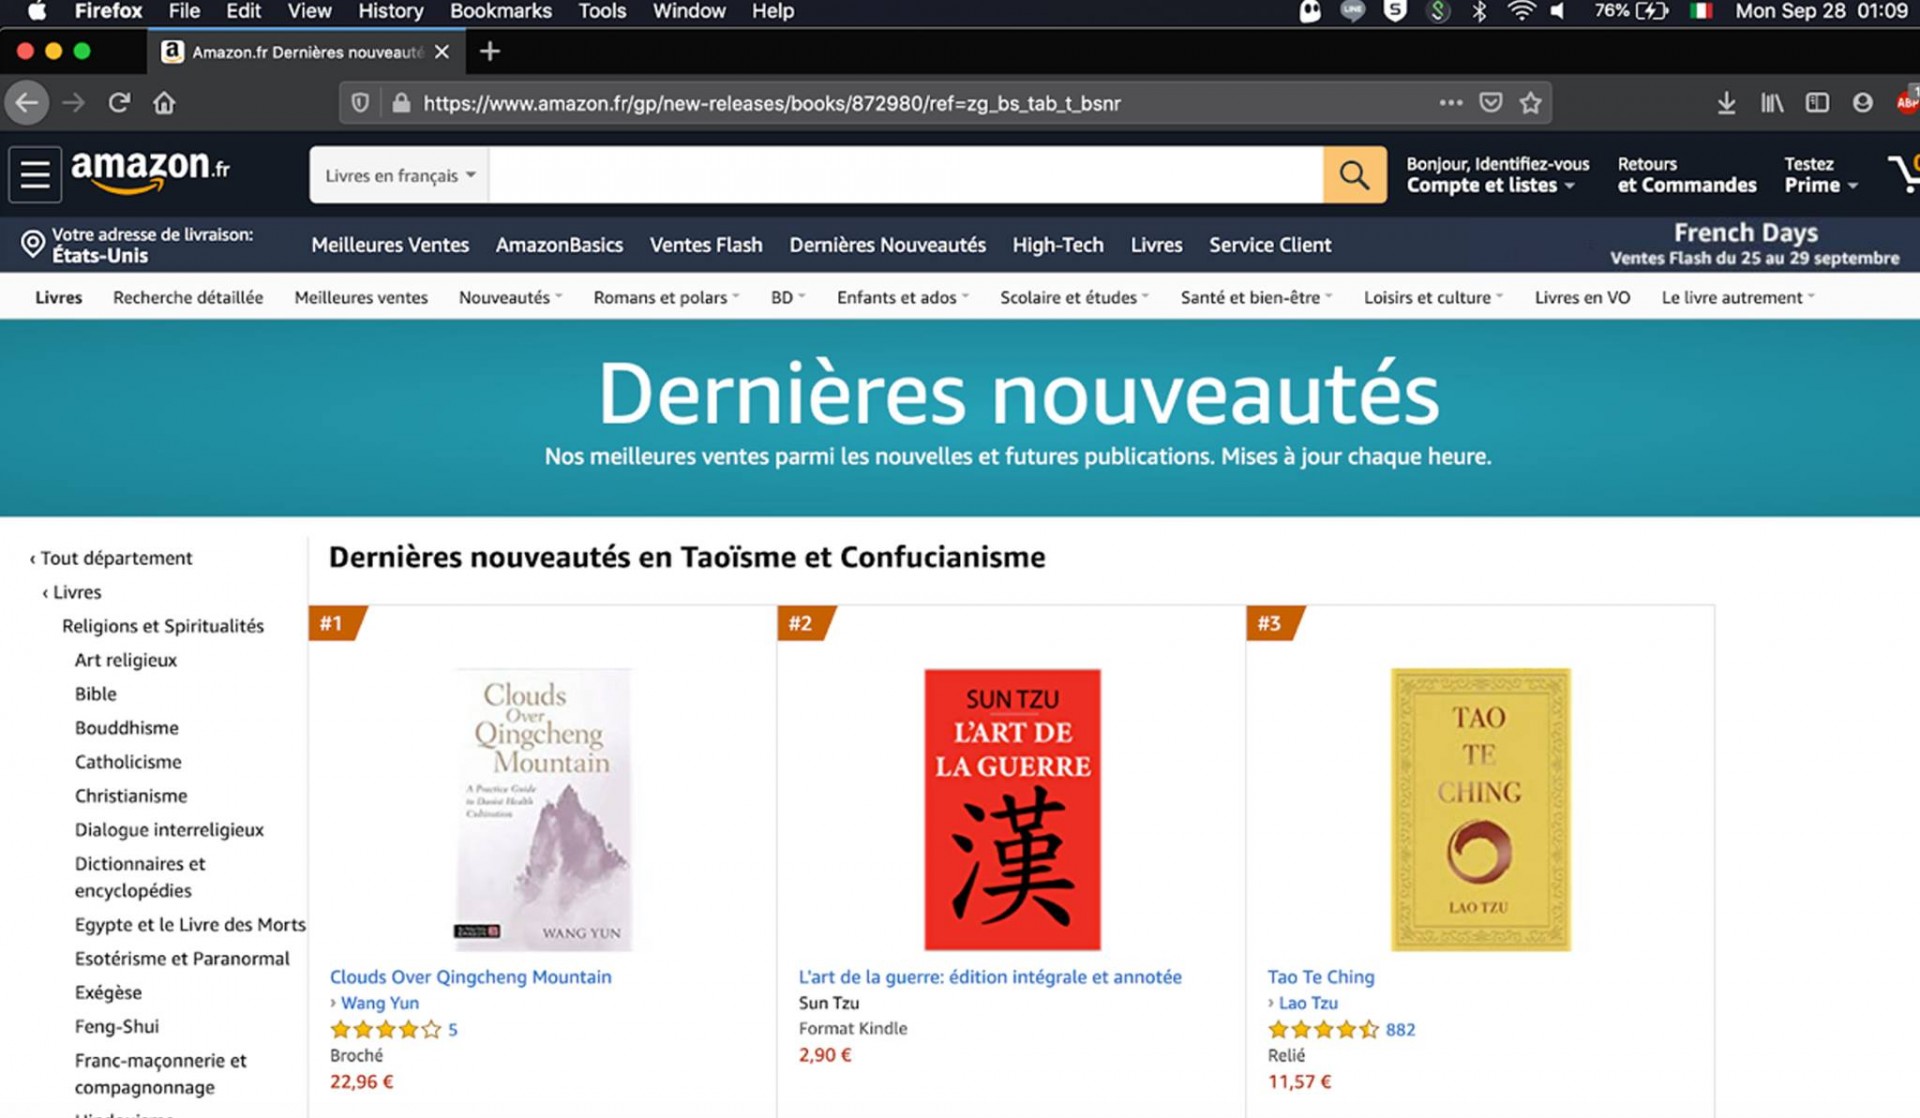Click the L'art de la guerre cover
Image resolution: width=1920 pixels, height=1118 pixels.
click(1012, 809)
